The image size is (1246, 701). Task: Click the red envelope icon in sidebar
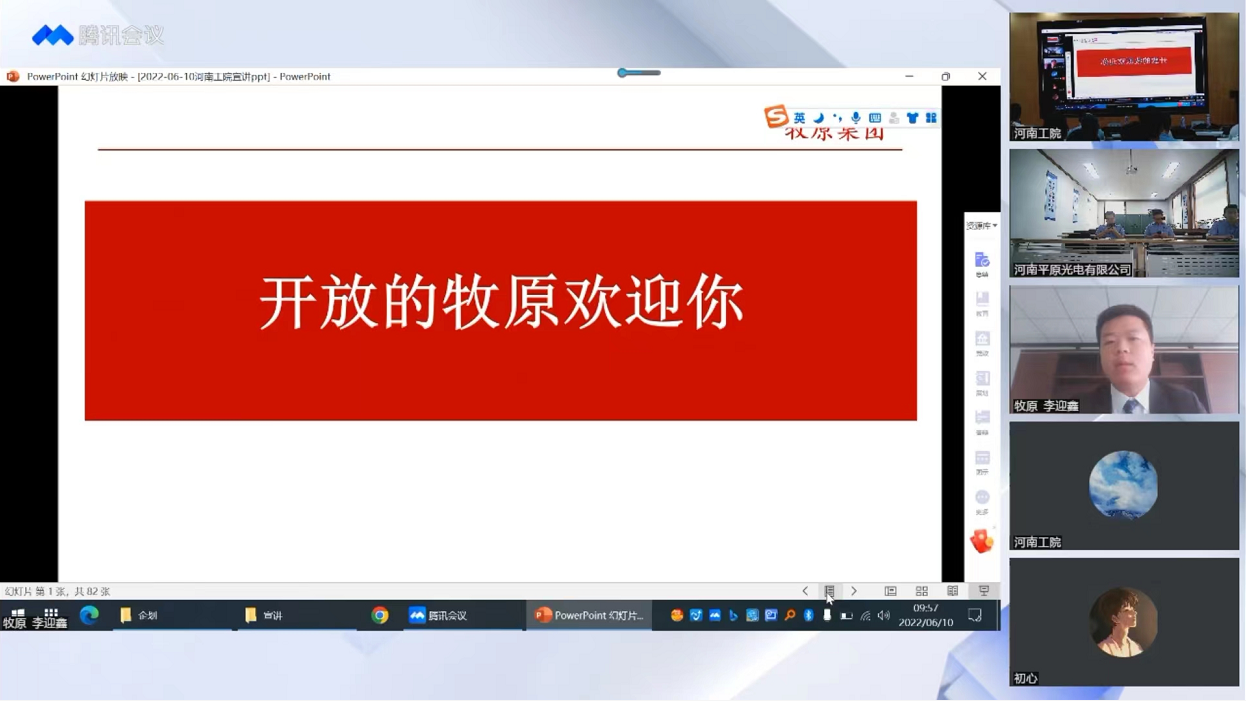(982, 541)
